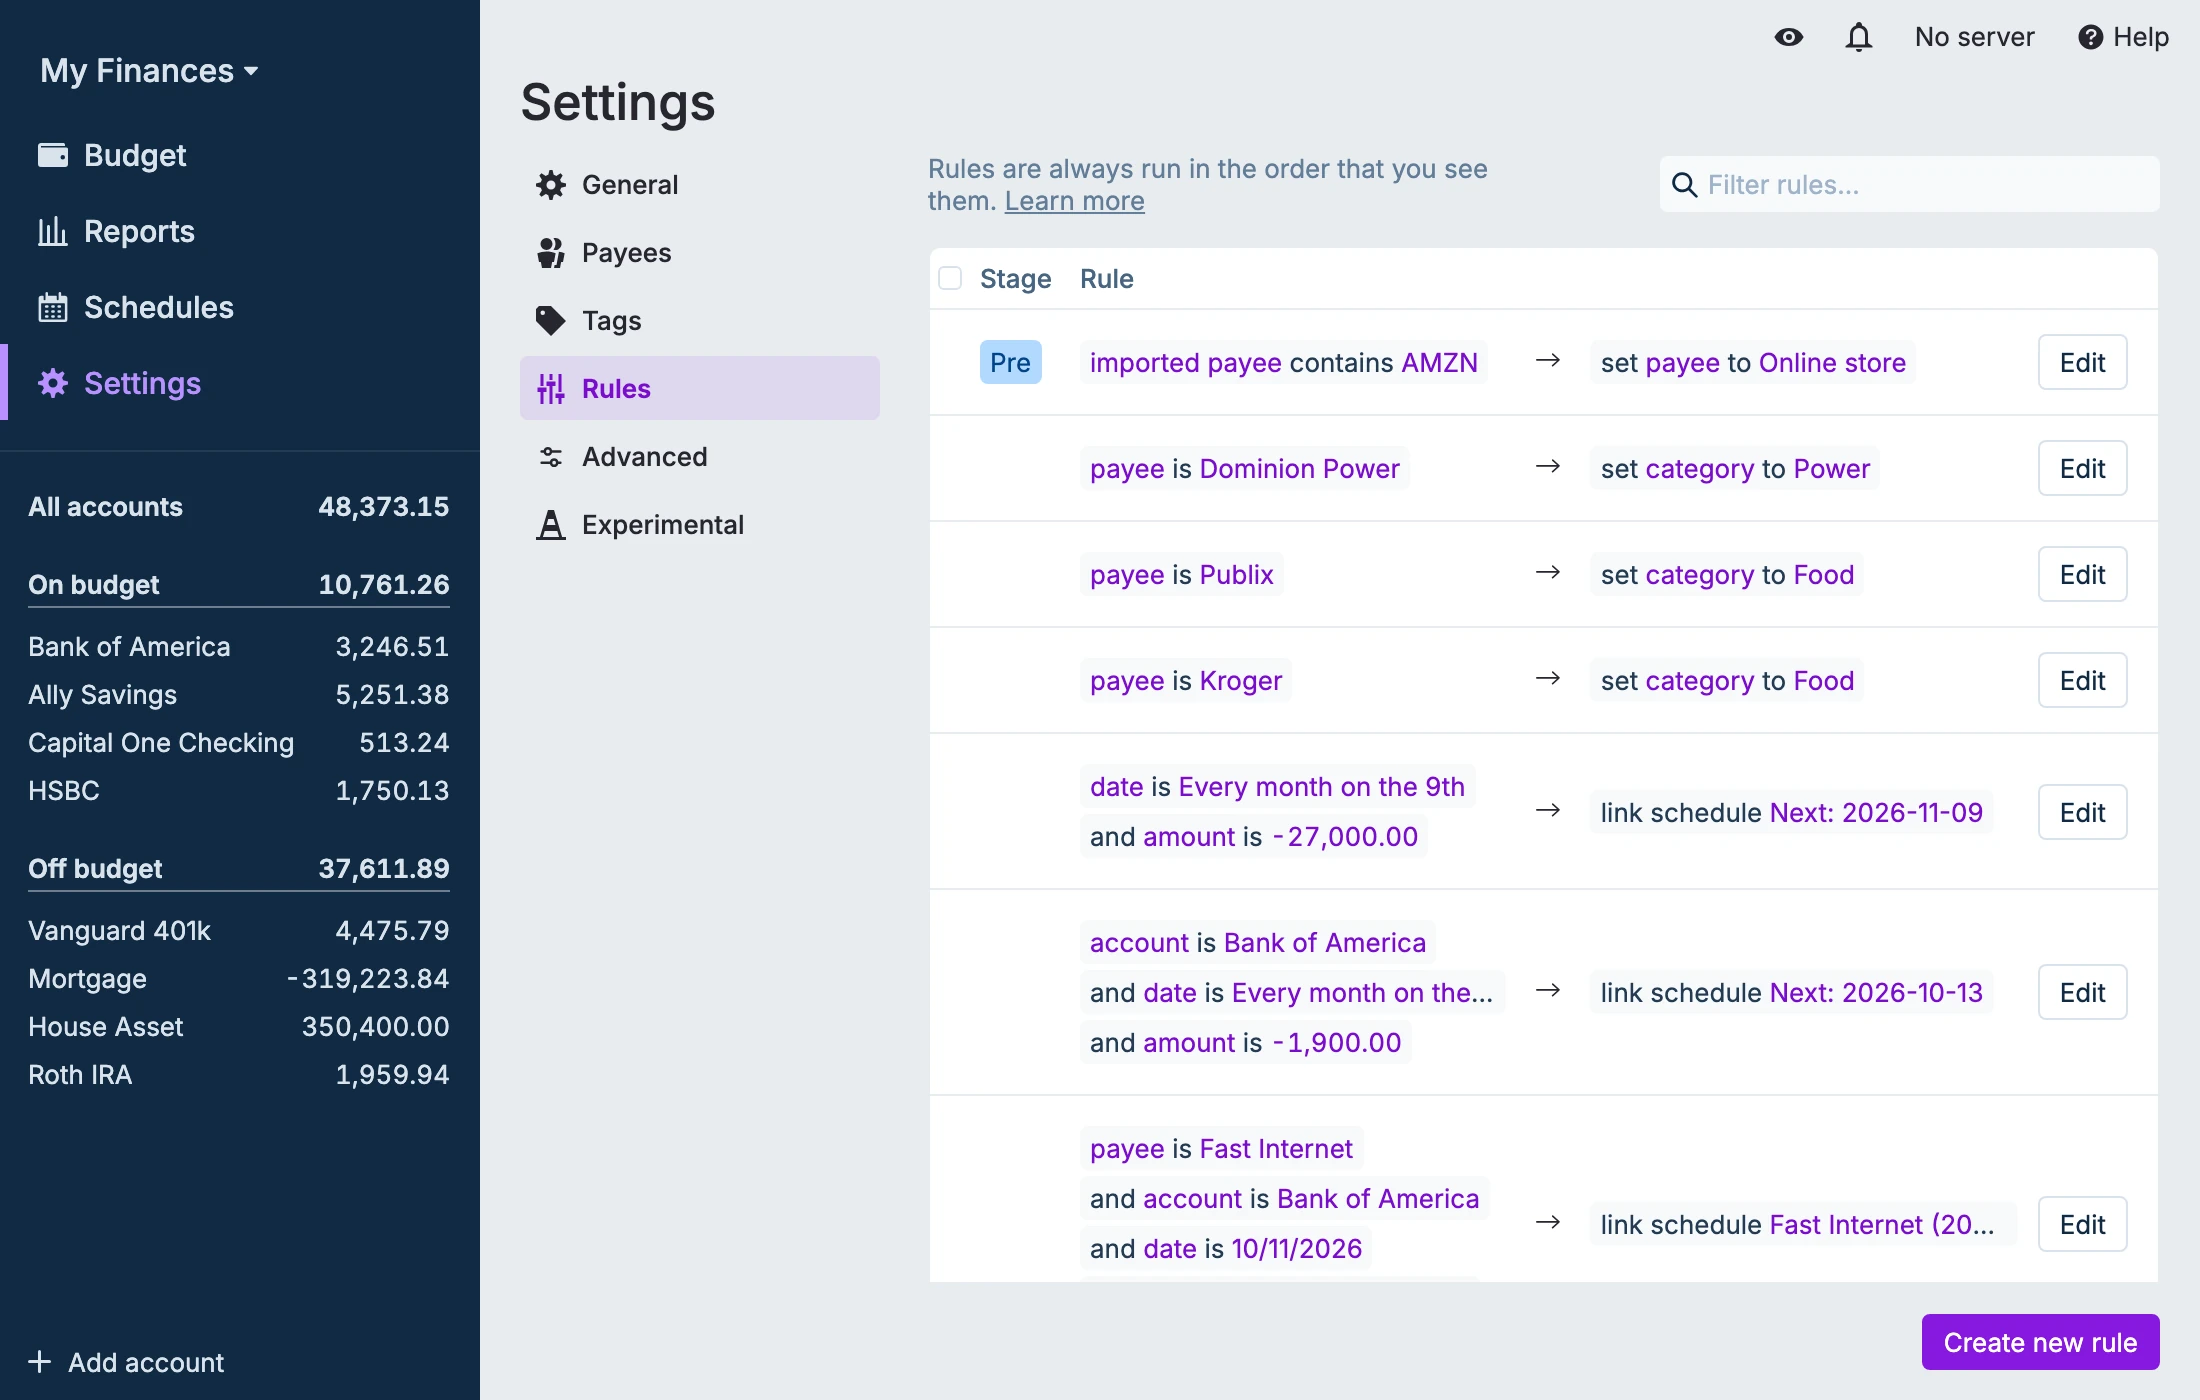Open notifications bell icon

1858,37
